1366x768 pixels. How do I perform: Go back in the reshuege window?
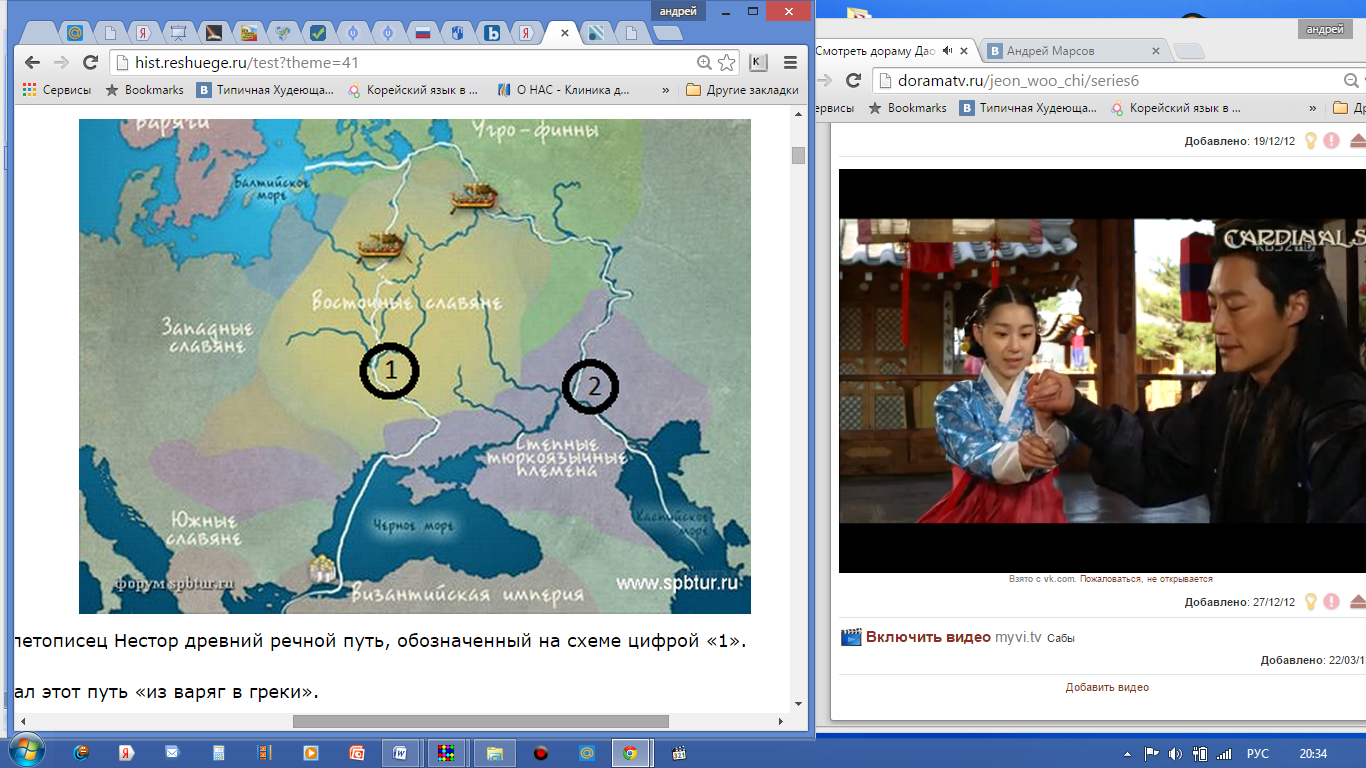click(x=32, y=62)
